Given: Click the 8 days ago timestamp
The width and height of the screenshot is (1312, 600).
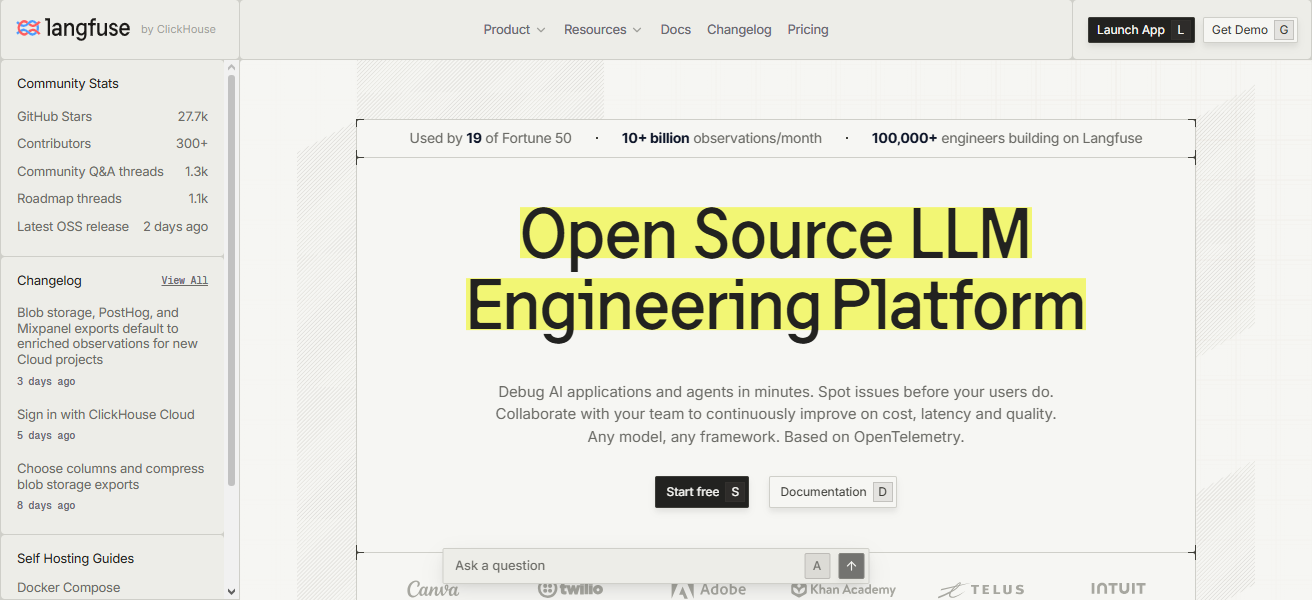Looking at the screenshot, I should tap(46, 506).
